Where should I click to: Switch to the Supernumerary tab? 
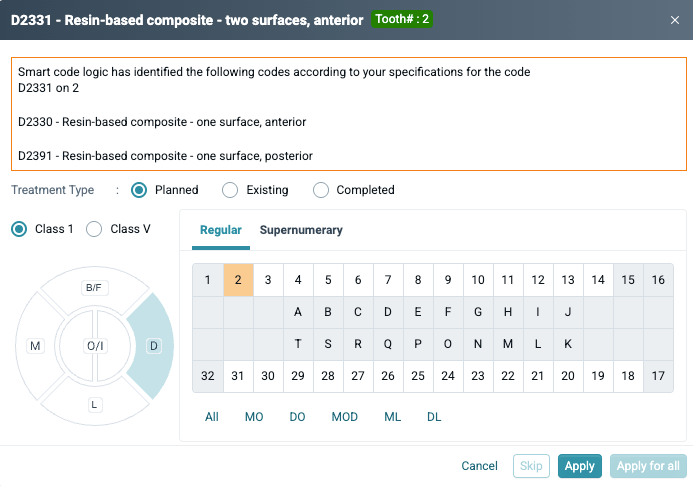pyautogui.click(x=301, y=230)
